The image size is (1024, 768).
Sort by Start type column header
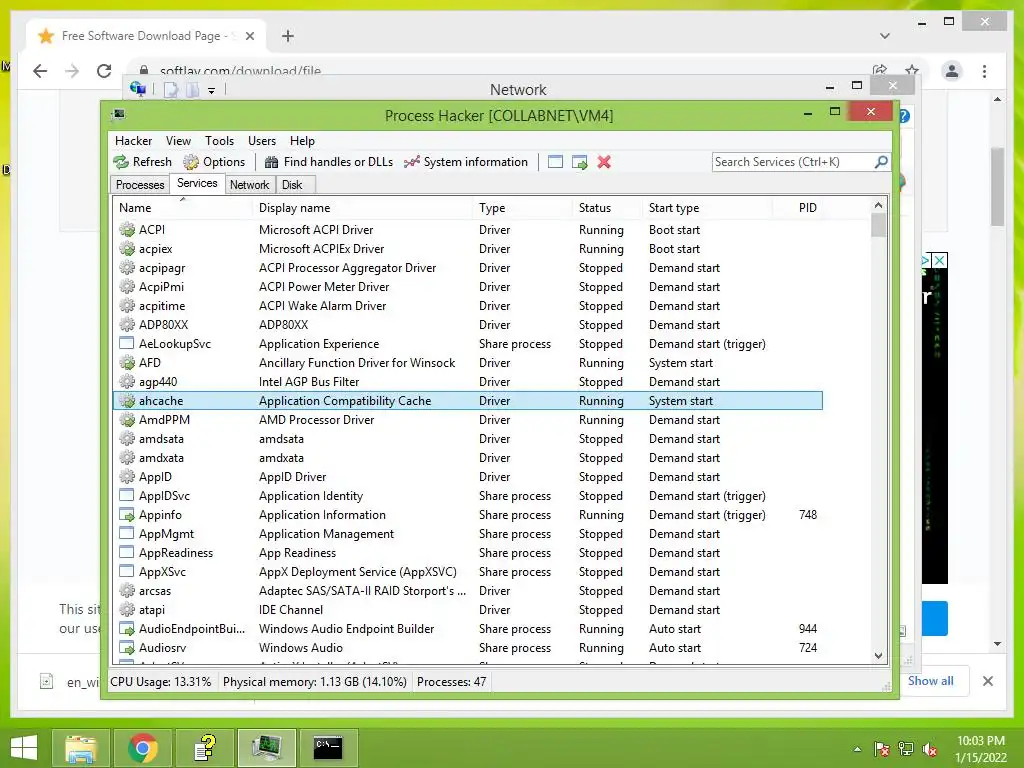[707, 208]
